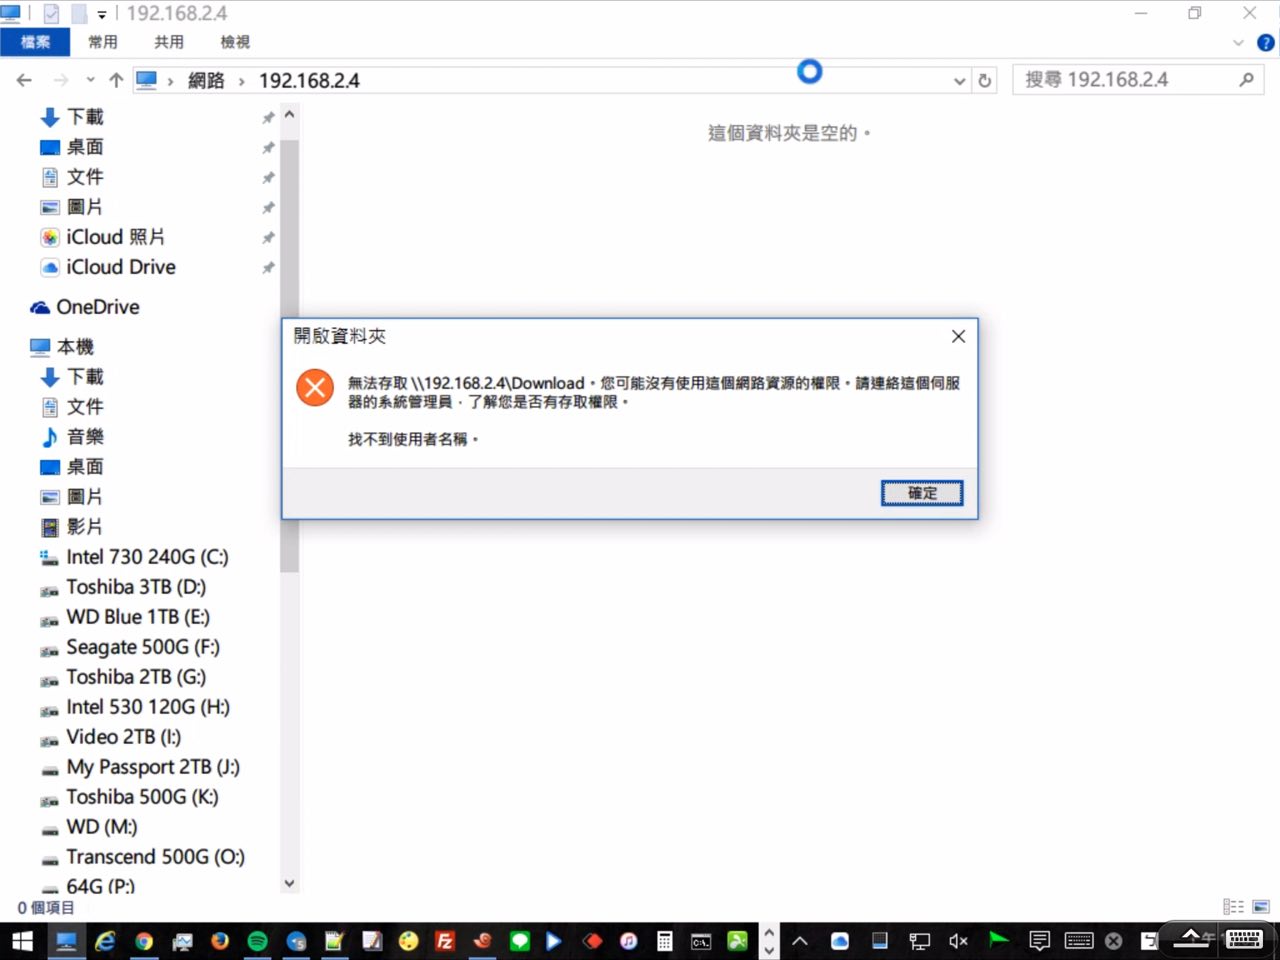Switch to the 常用 ribbon tab
The image size is (1280, 960).
102,42
